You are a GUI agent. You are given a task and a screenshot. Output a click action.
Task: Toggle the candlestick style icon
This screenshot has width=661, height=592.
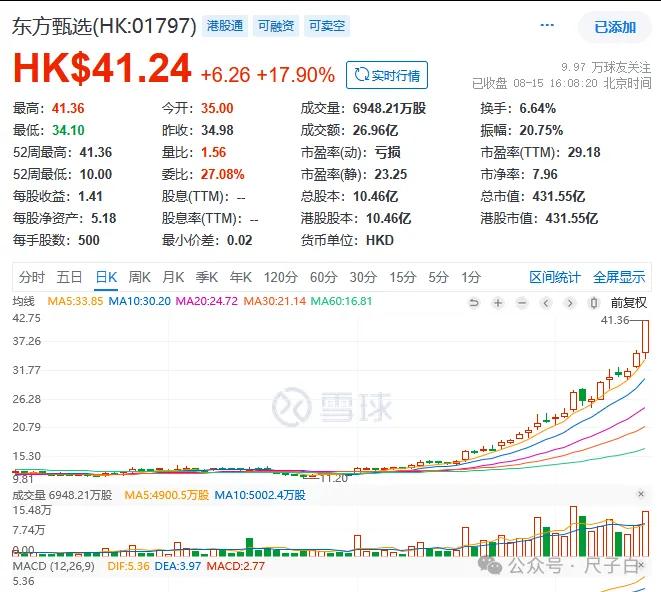click(x=594, y=303)
